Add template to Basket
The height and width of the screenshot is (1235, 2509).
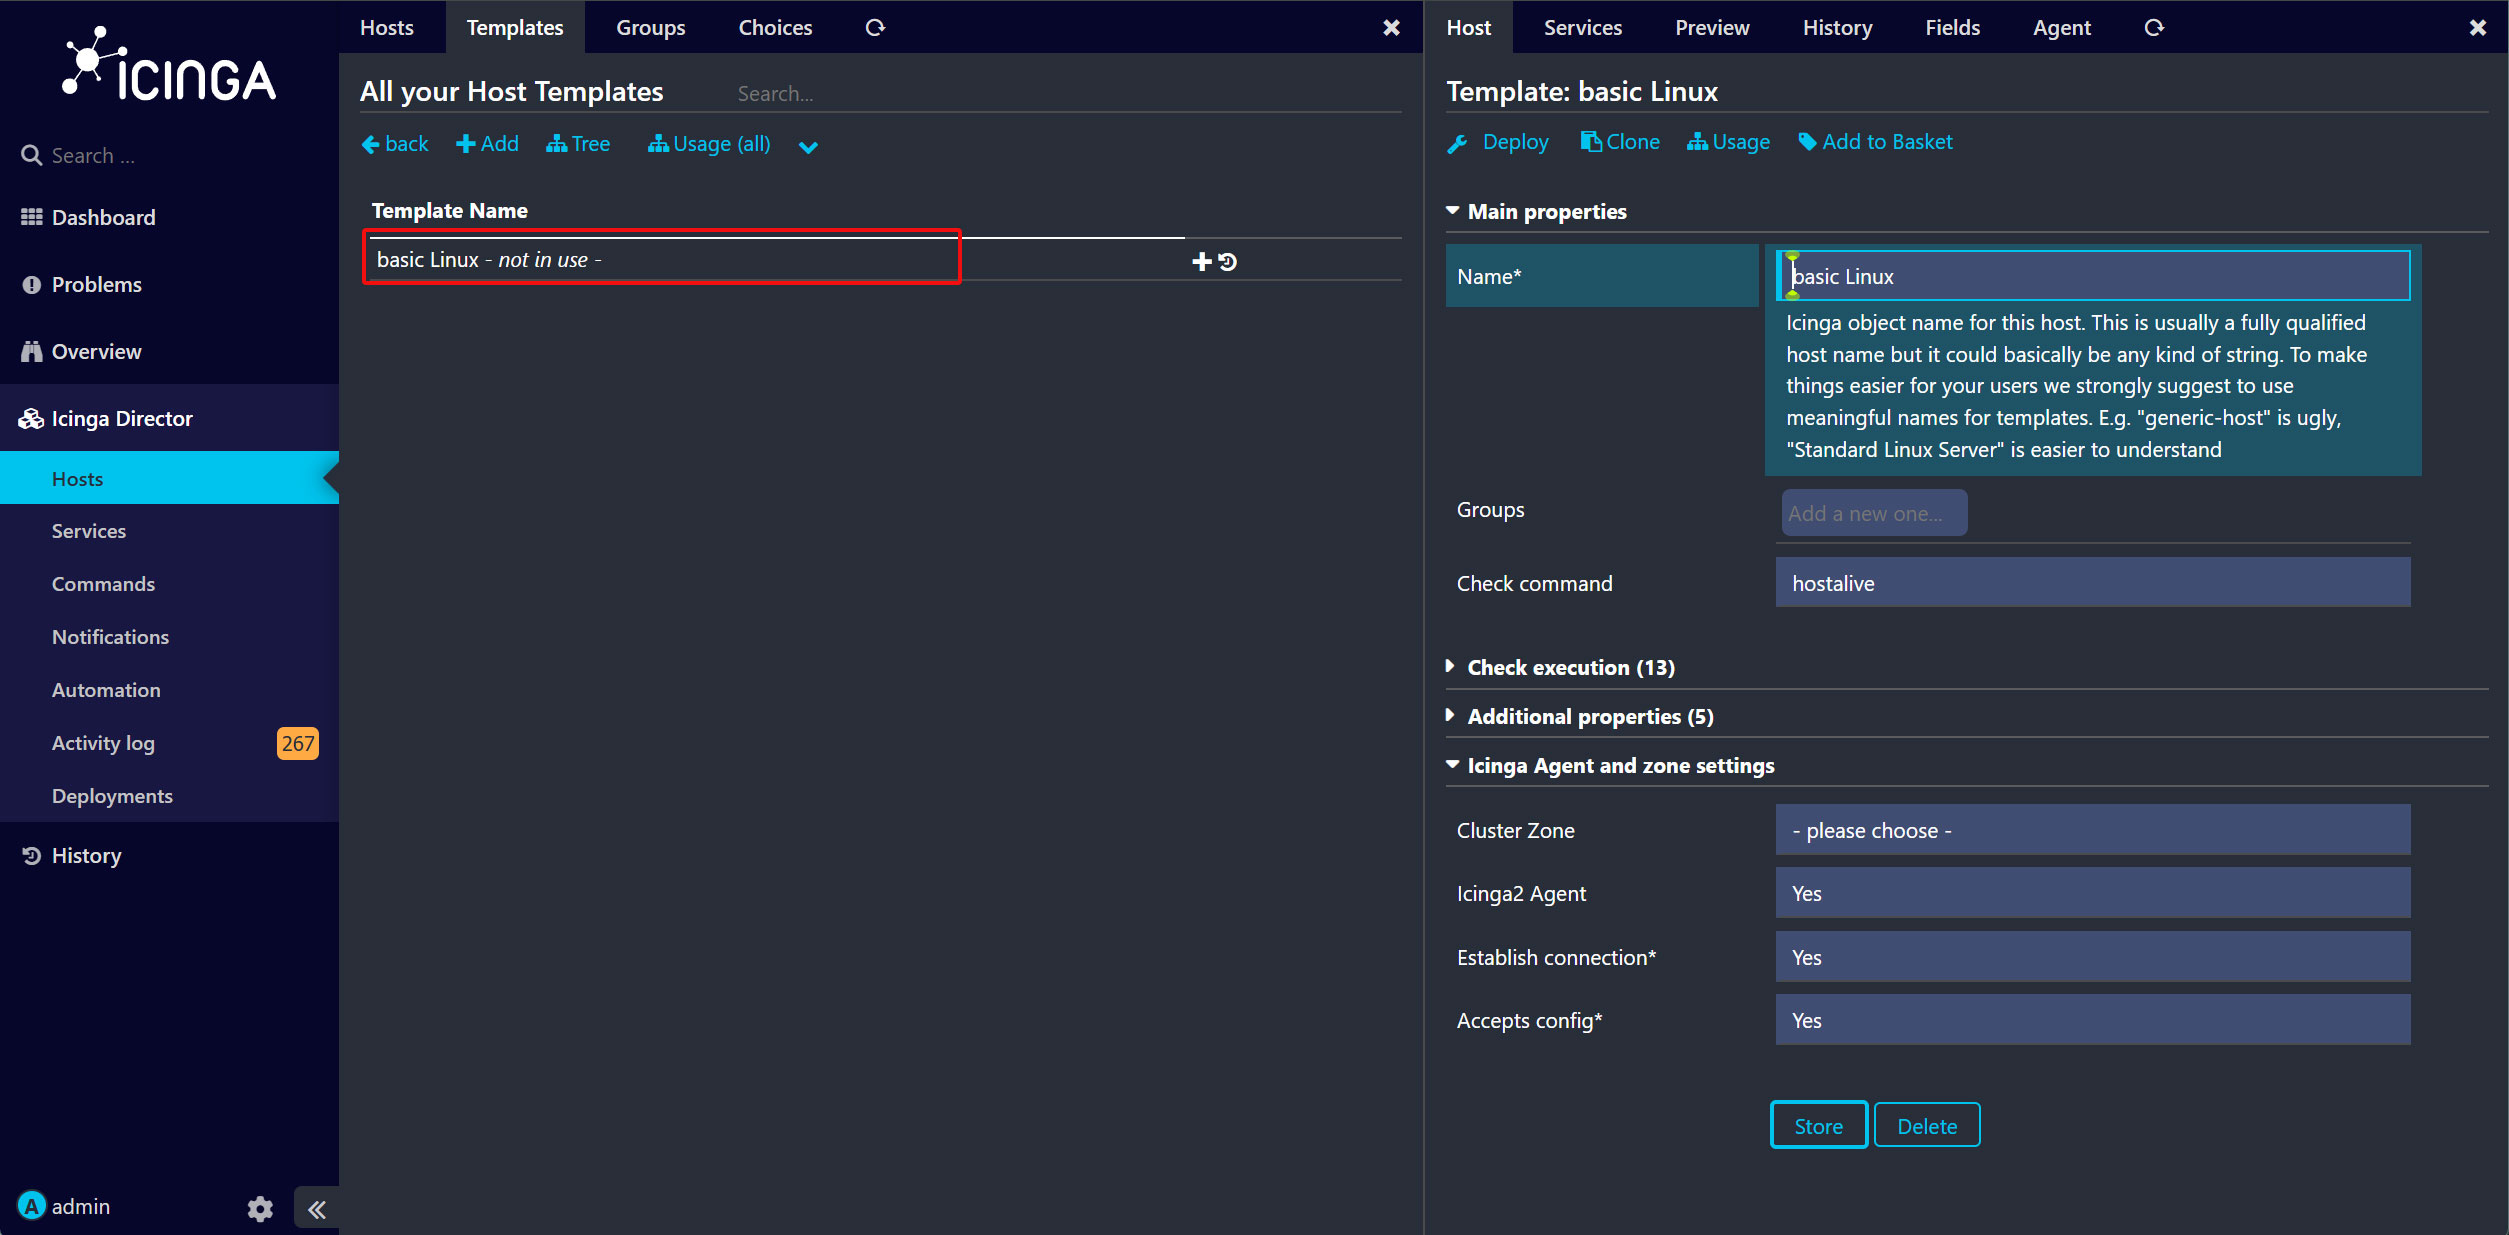point(1875,142)
